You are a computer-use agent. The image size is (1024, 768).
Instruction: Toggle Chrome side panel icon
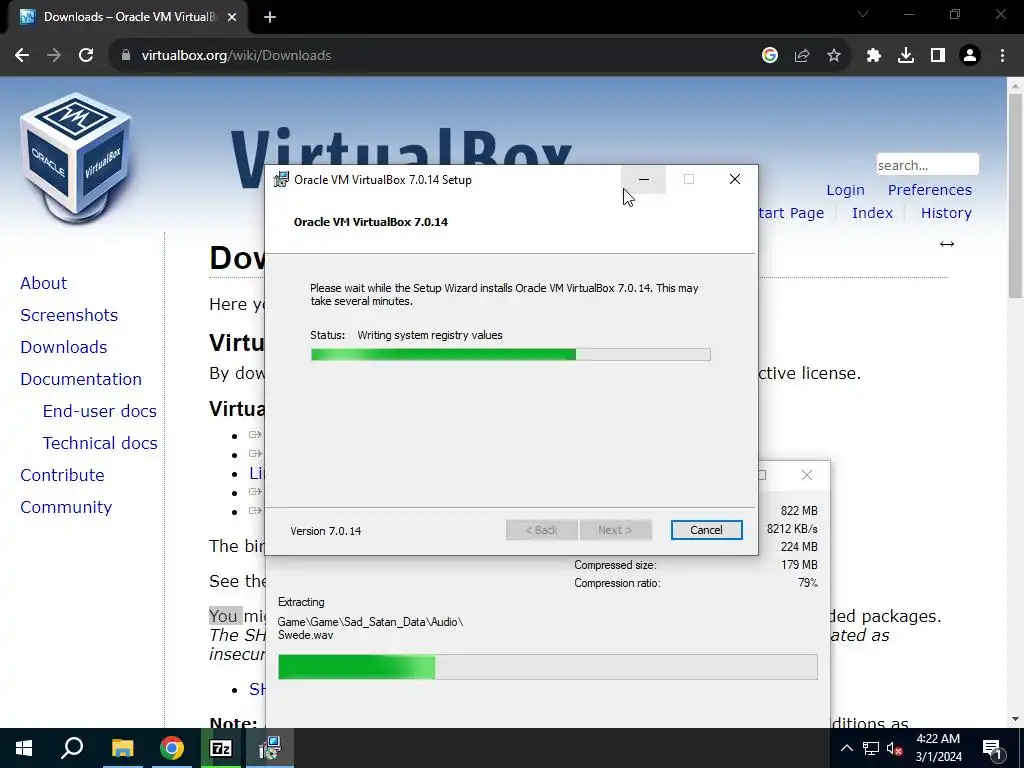tap(938, 56)
